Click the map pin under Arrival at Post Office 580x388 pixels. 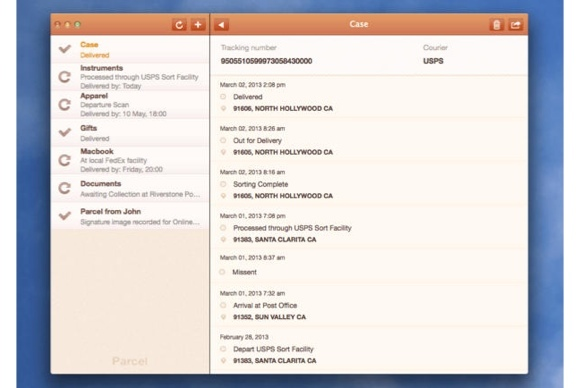(x=223, y=317)
